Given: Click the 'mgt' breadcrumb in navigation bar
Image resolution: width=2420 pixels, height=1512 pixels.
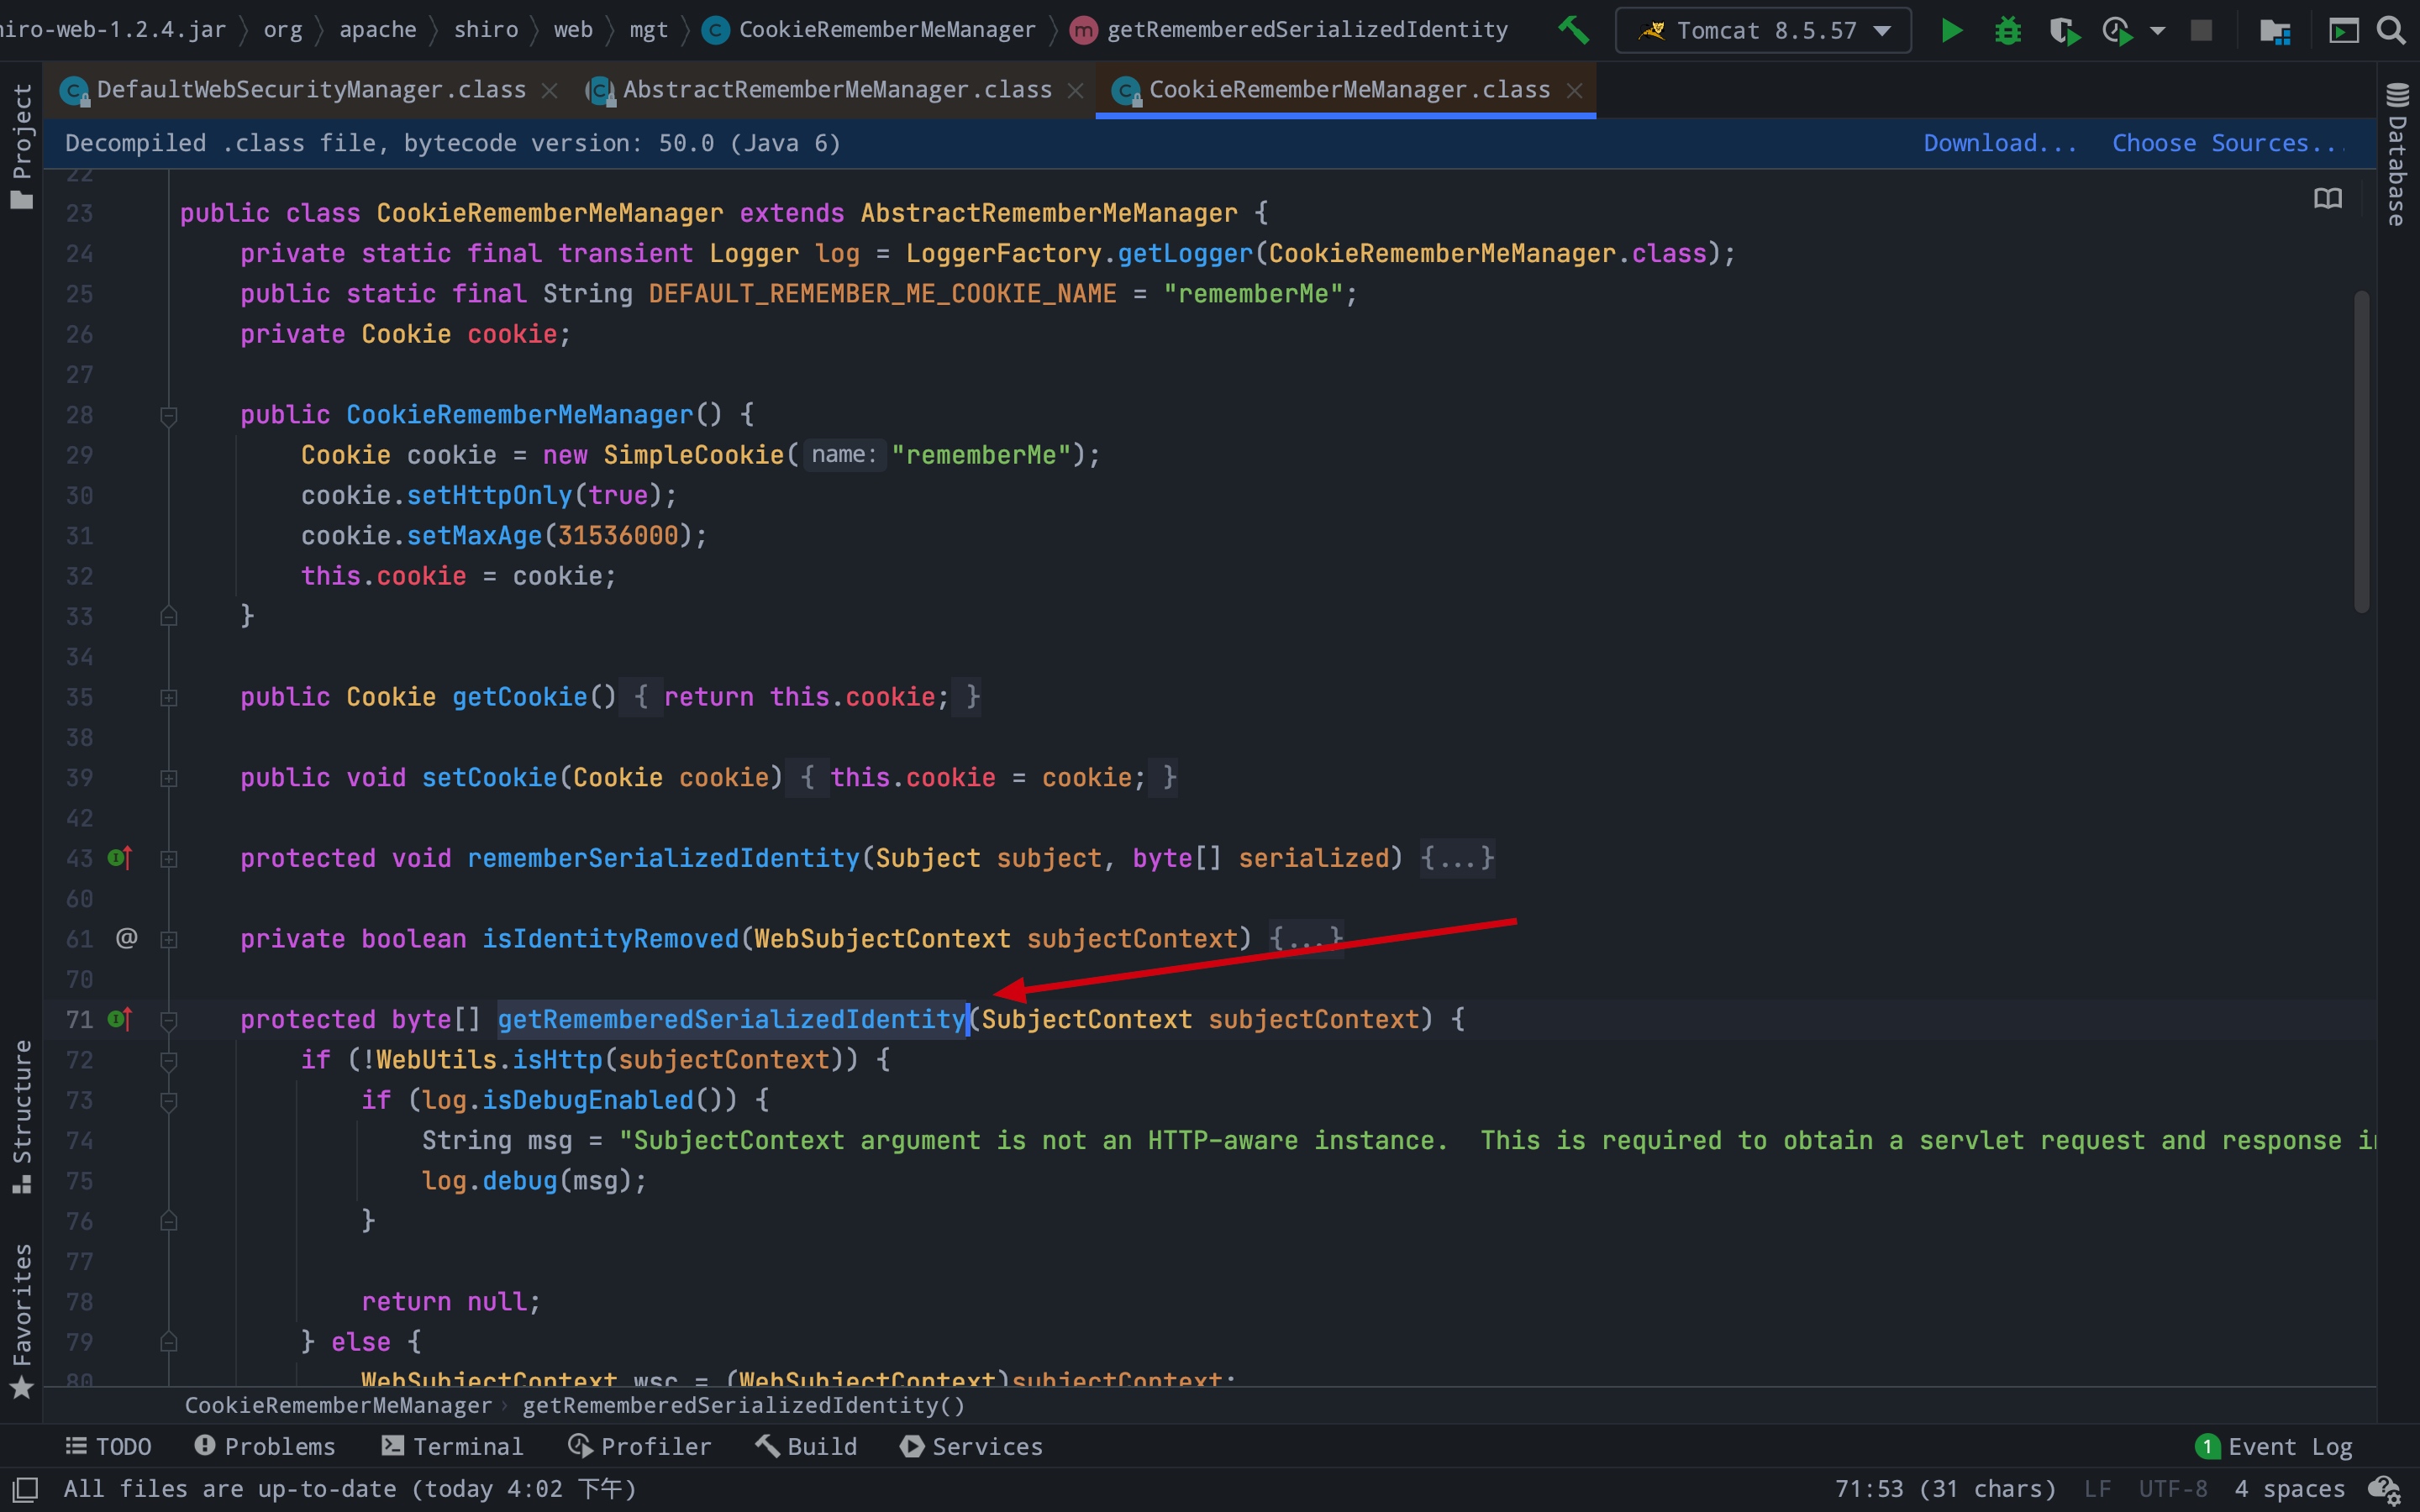Looking at the screenshot, I should tap(648, 30).
